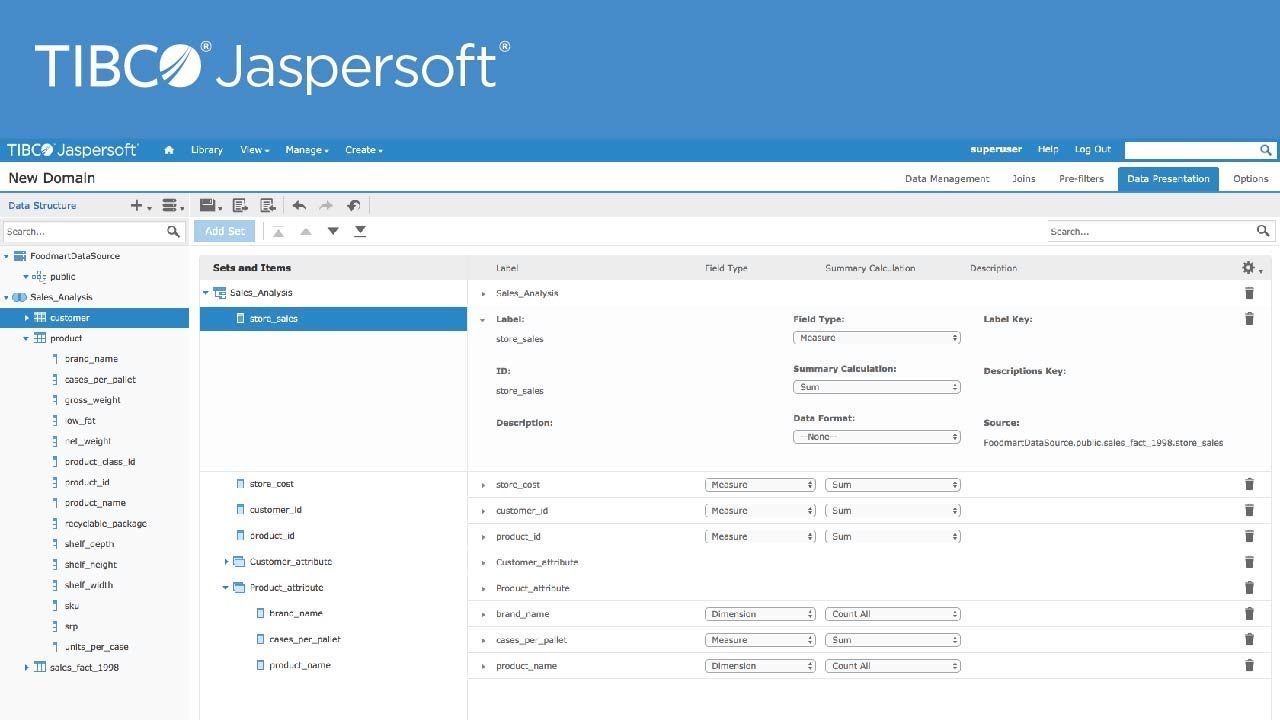Click the Undo arrow toolbar icon
1280x720 pixels.
[299, 205]
